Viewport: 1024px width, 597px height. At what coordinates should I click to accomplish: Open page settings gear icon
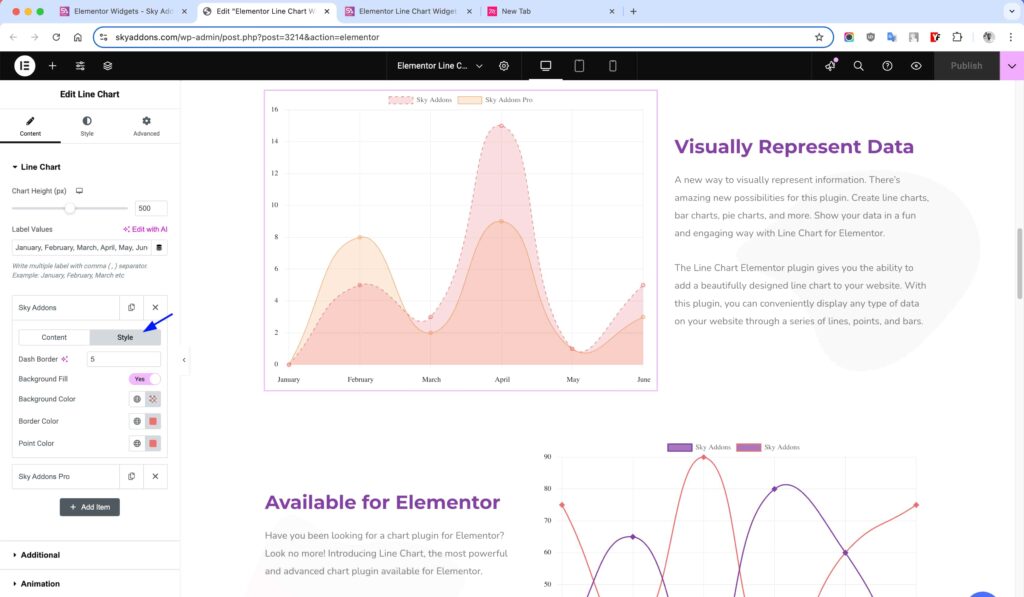[504, 66]
